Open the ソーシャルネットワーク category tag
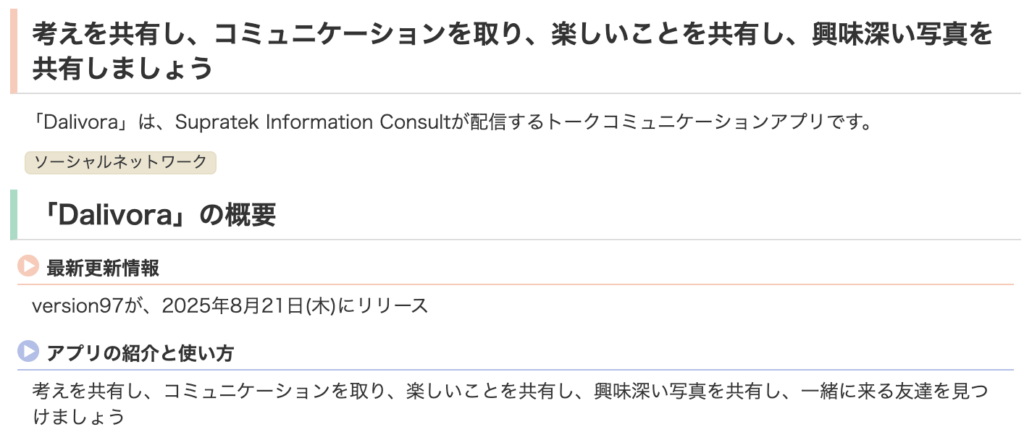Screen dimensions: 1024x440 point(120,163)
